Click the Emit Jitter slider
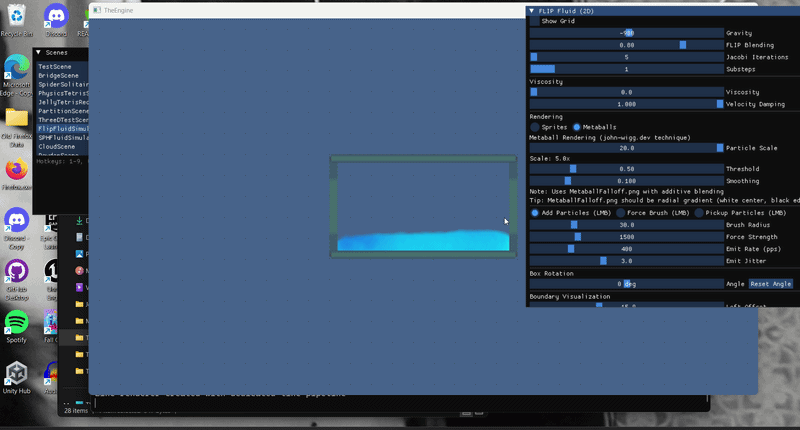 627,261
